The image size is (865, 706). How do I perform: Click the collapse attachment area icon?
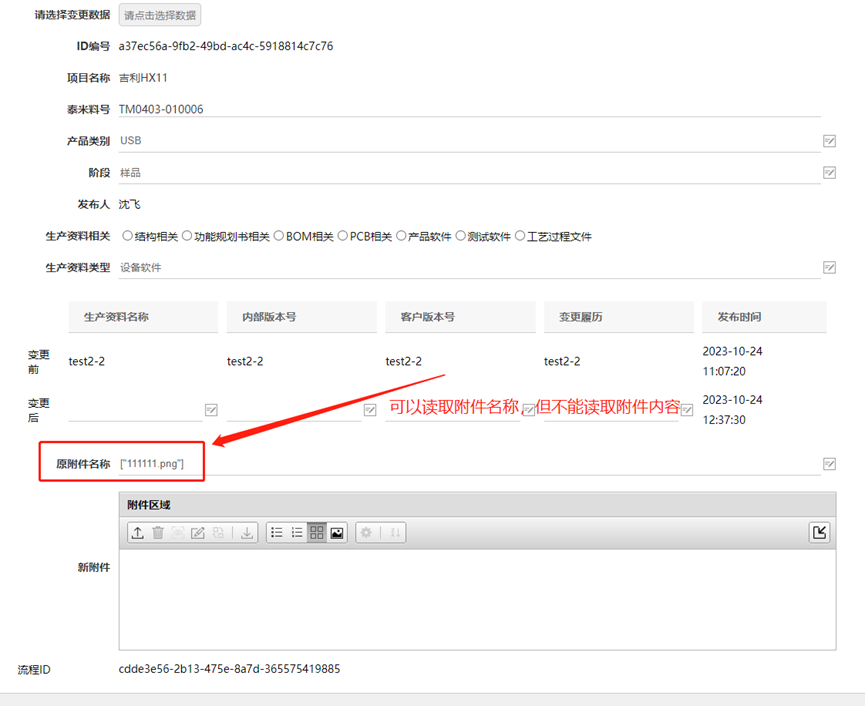819,532
